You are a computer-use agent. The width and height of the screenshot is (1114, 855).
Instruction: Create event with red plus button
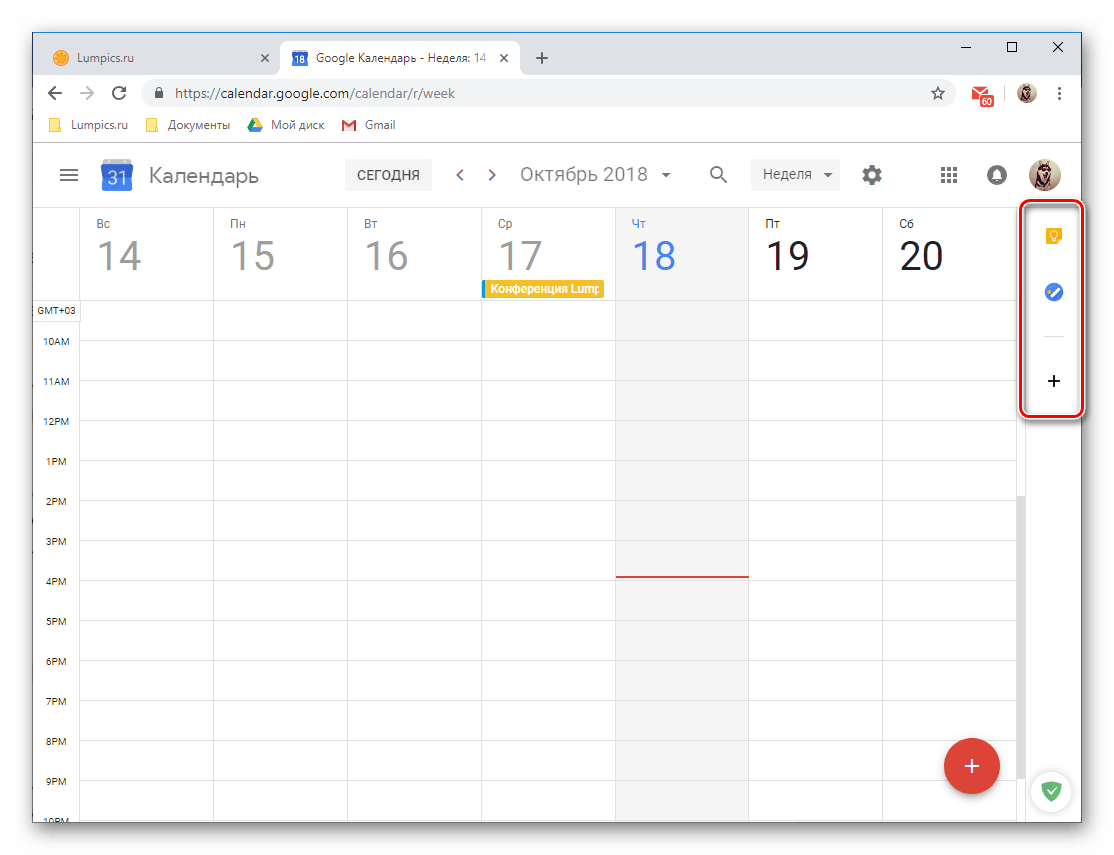(971, 765)
